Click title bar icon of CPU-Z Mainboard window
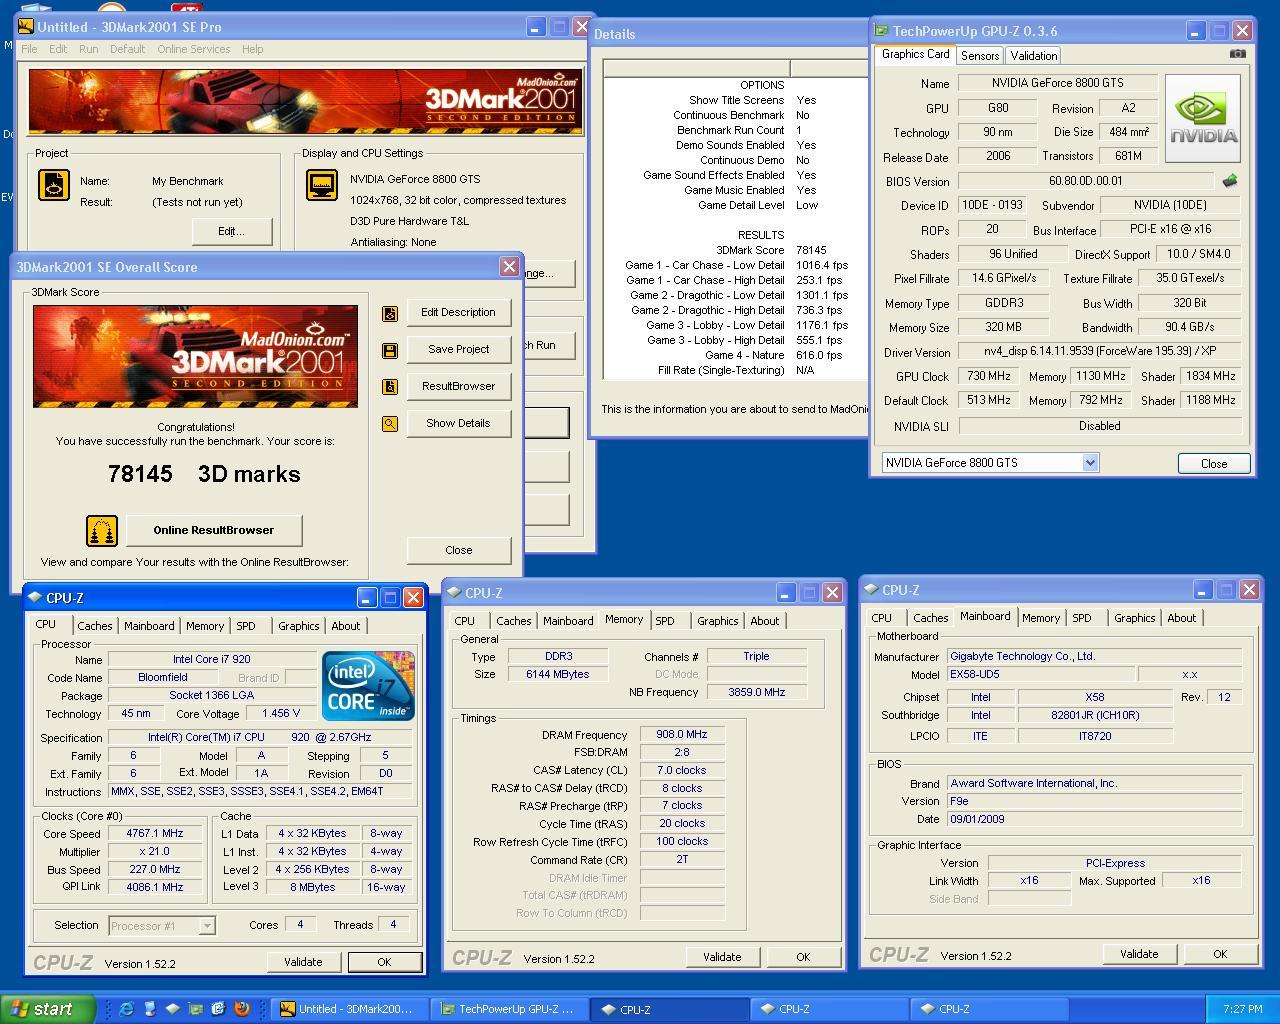 (x=871, y=590)
